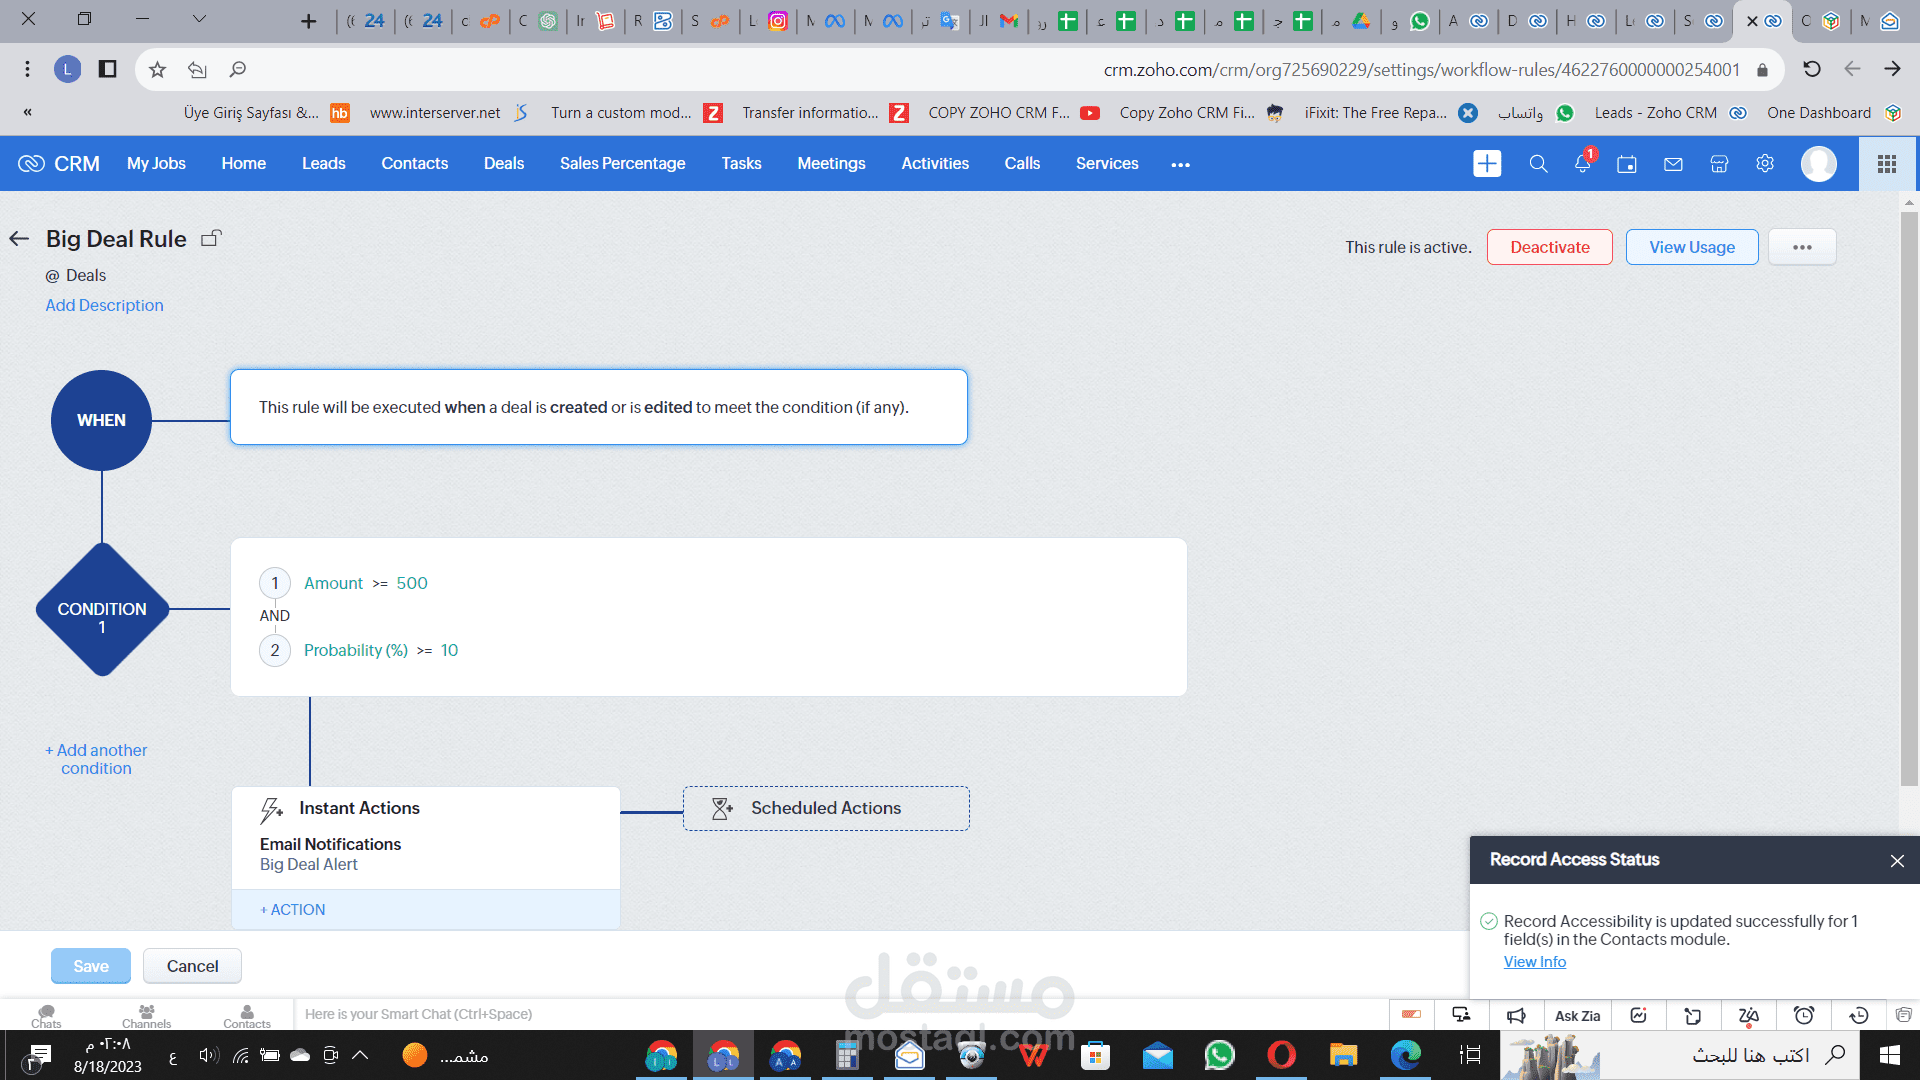The width and height of the screenshot is (1920, 1080).
Task: Open the settings gear icon
Action: click(x=1765, y=164)
